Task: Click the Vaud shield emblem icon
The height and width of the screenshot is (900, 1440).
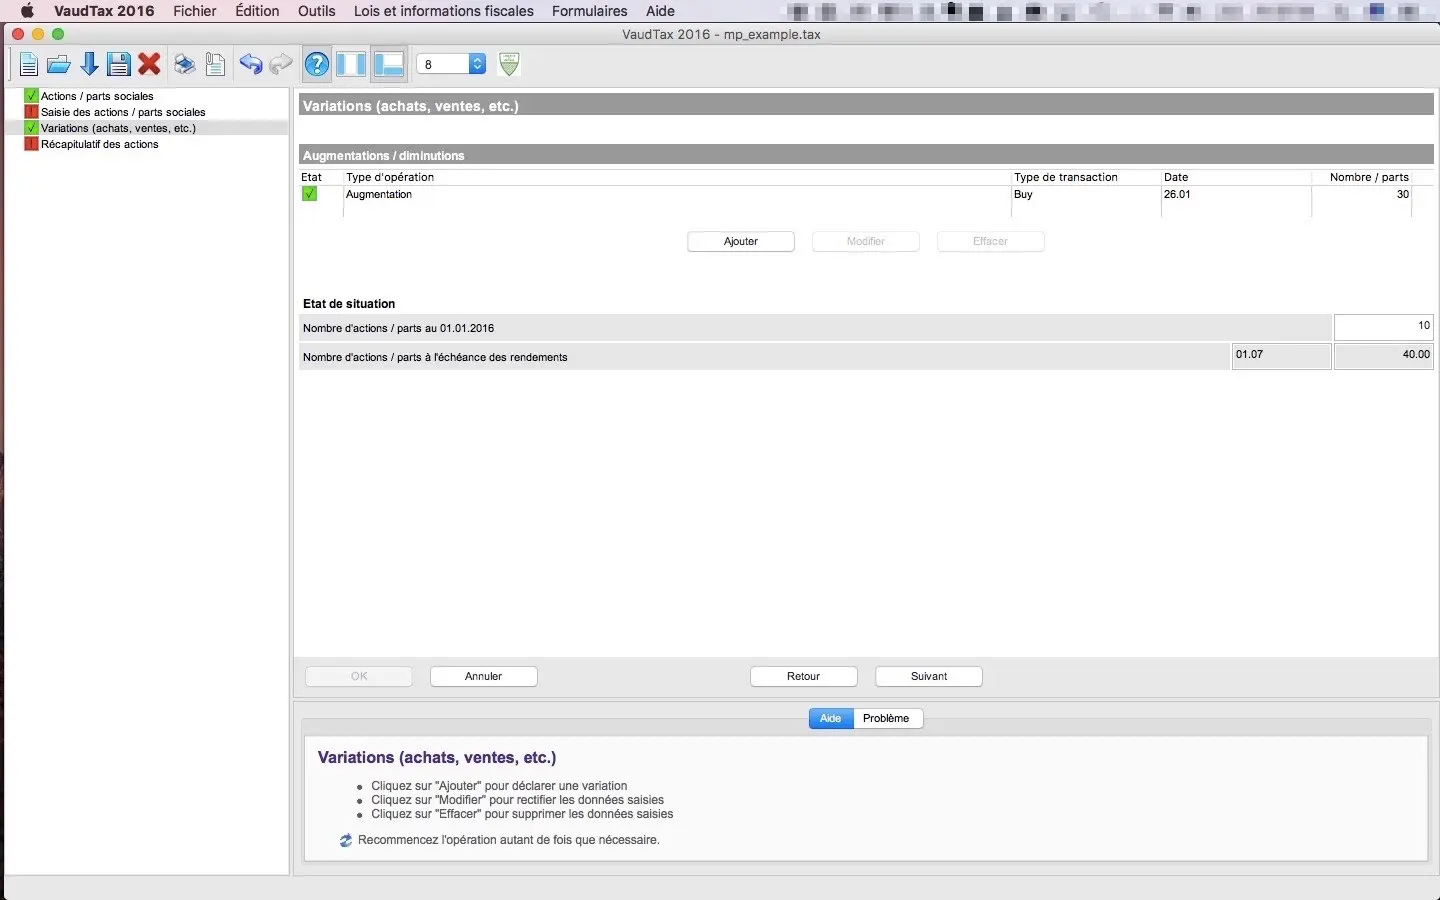Action: [509, 65]
